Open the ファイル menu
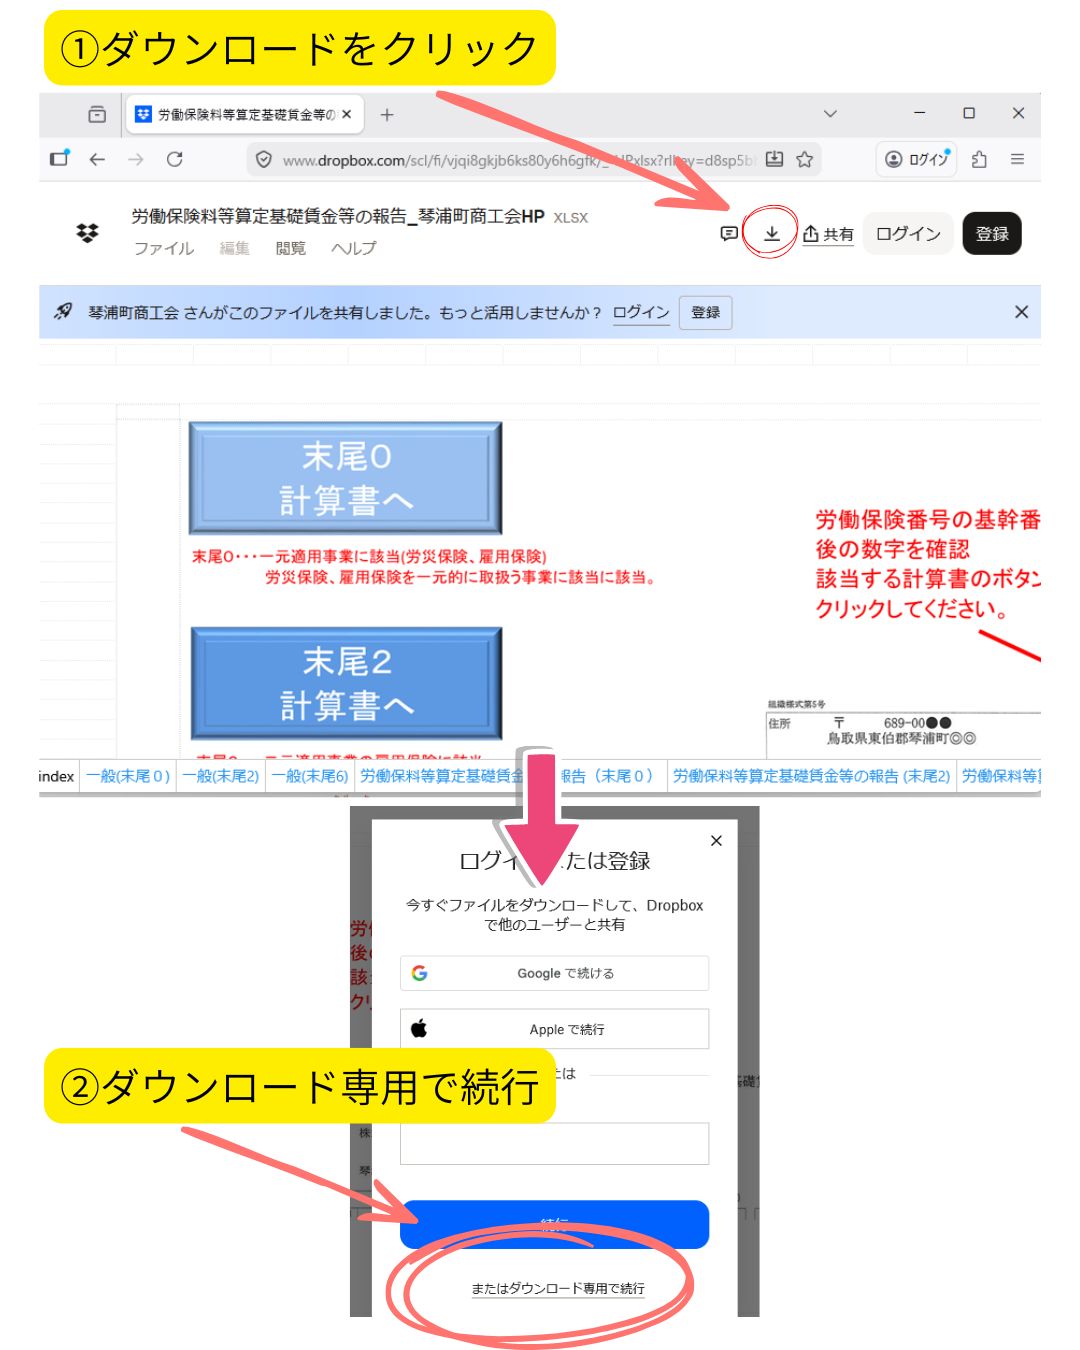The height and width of the screenshot is (1350, 1080). pyautogui.click(x=164, y=248)
